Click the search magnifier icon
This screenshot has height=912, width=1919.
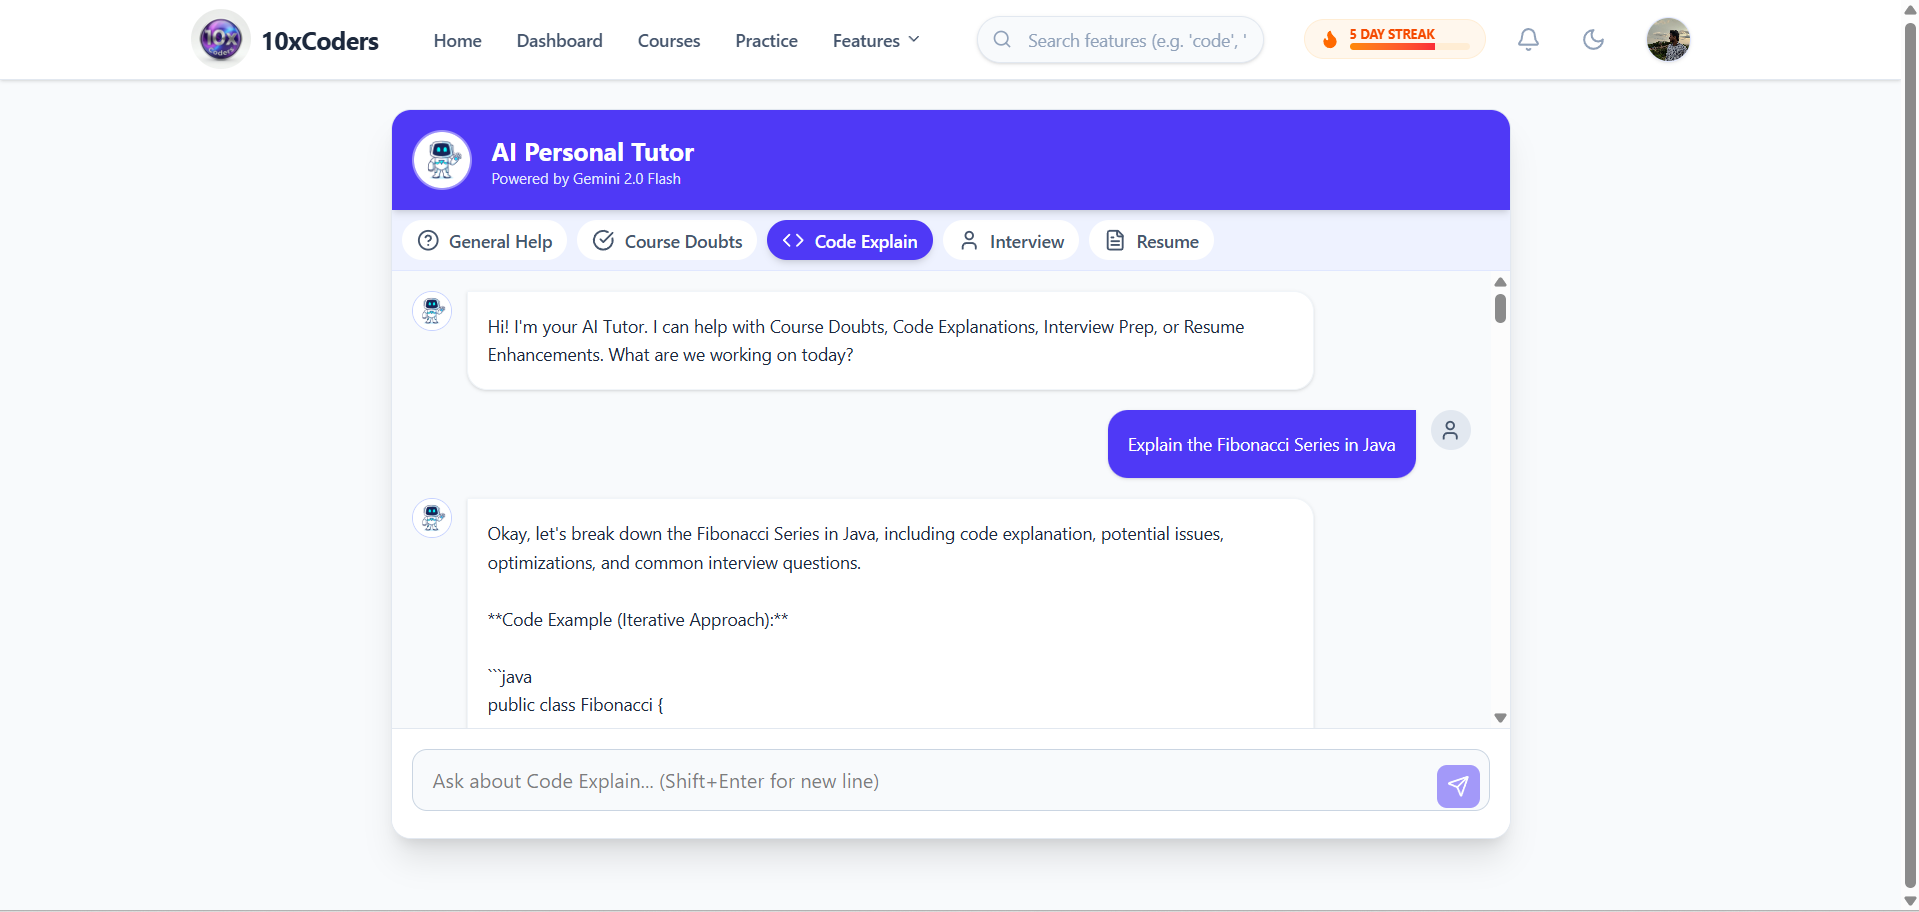coord(1002,40)
